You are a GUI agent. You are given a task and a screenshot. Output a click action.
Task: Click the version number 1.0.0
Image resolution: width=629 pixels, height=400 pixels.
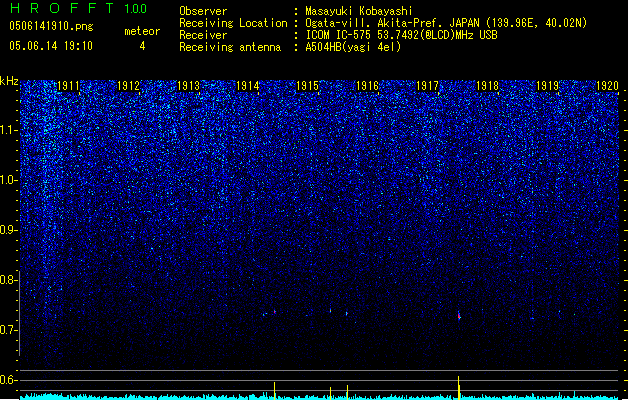[x=135, y=8]
